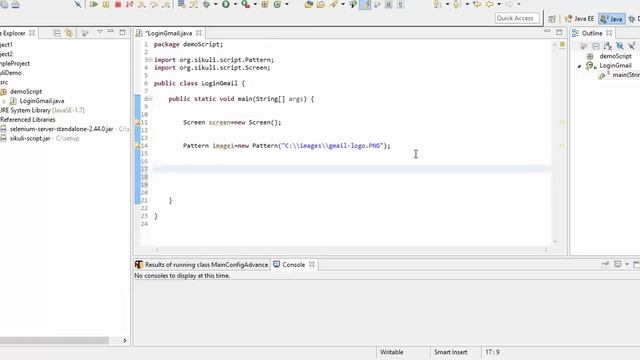Viewport: 640px width, 360px height.
Task: Click the Run Last Tool icon
Action: pos(245,4)
